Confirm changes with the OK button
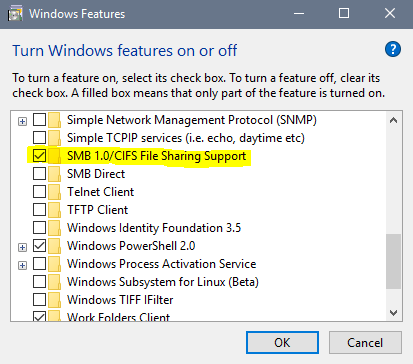The image size is (413, 364). (x=282, y=342)
